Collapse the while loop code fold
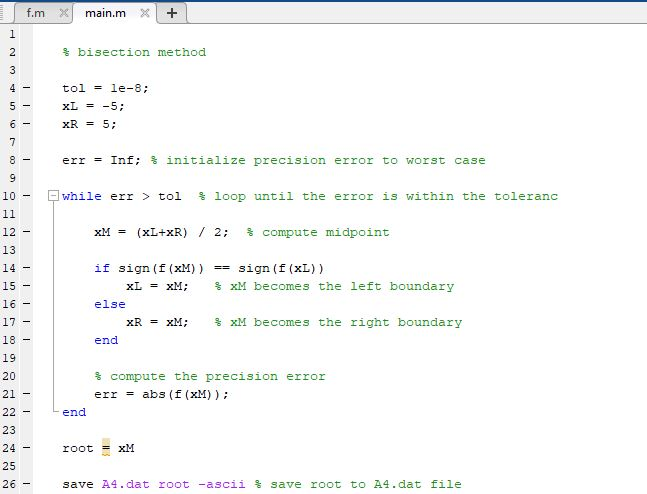 pyautogui.click(x=53, y=196)
